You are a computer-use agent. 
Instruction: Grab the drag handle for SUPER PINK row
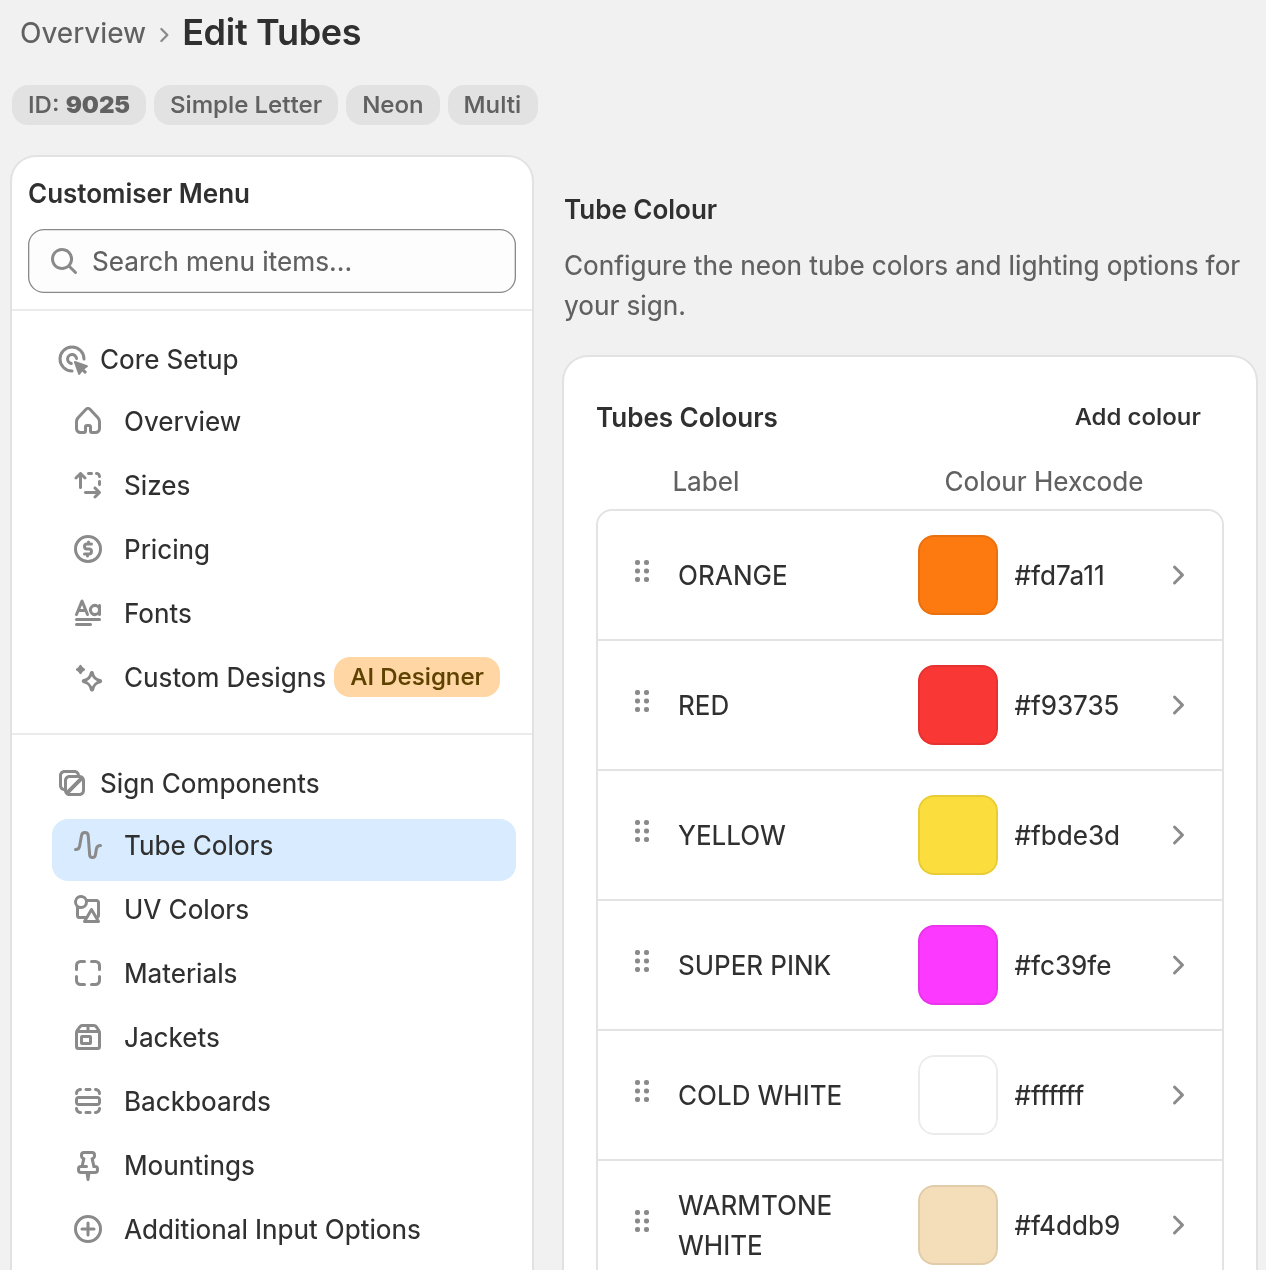642,961
